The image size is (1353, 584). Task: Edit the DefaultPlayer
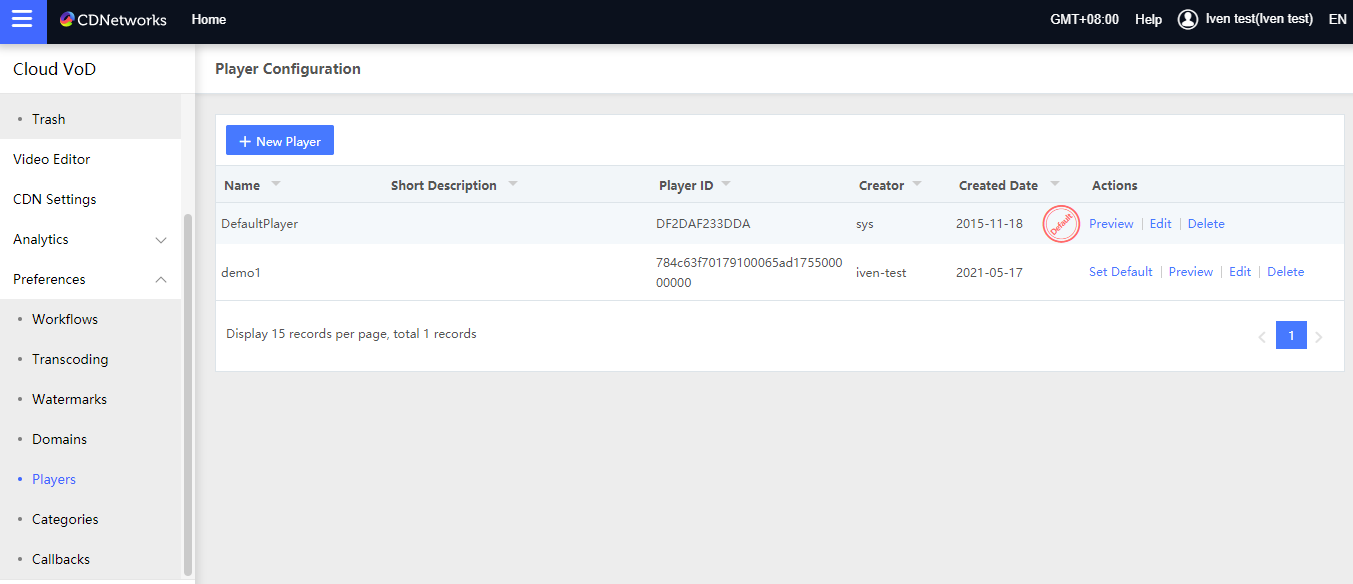pos(1160,224)
